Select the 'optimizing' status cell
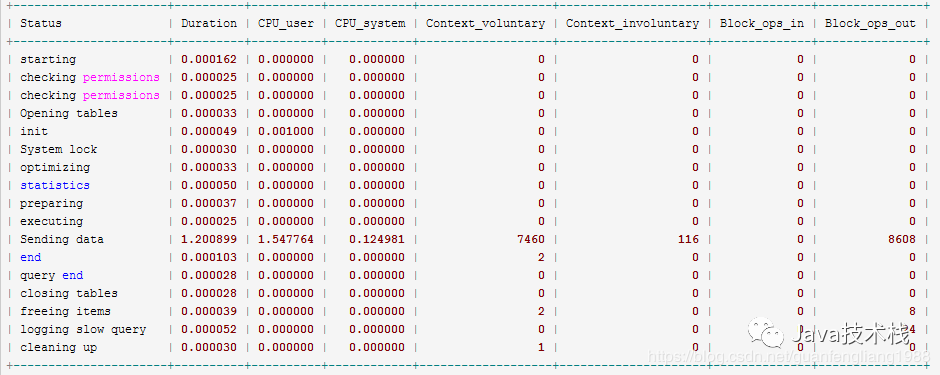The image size is (940, 375). point(55,167)
